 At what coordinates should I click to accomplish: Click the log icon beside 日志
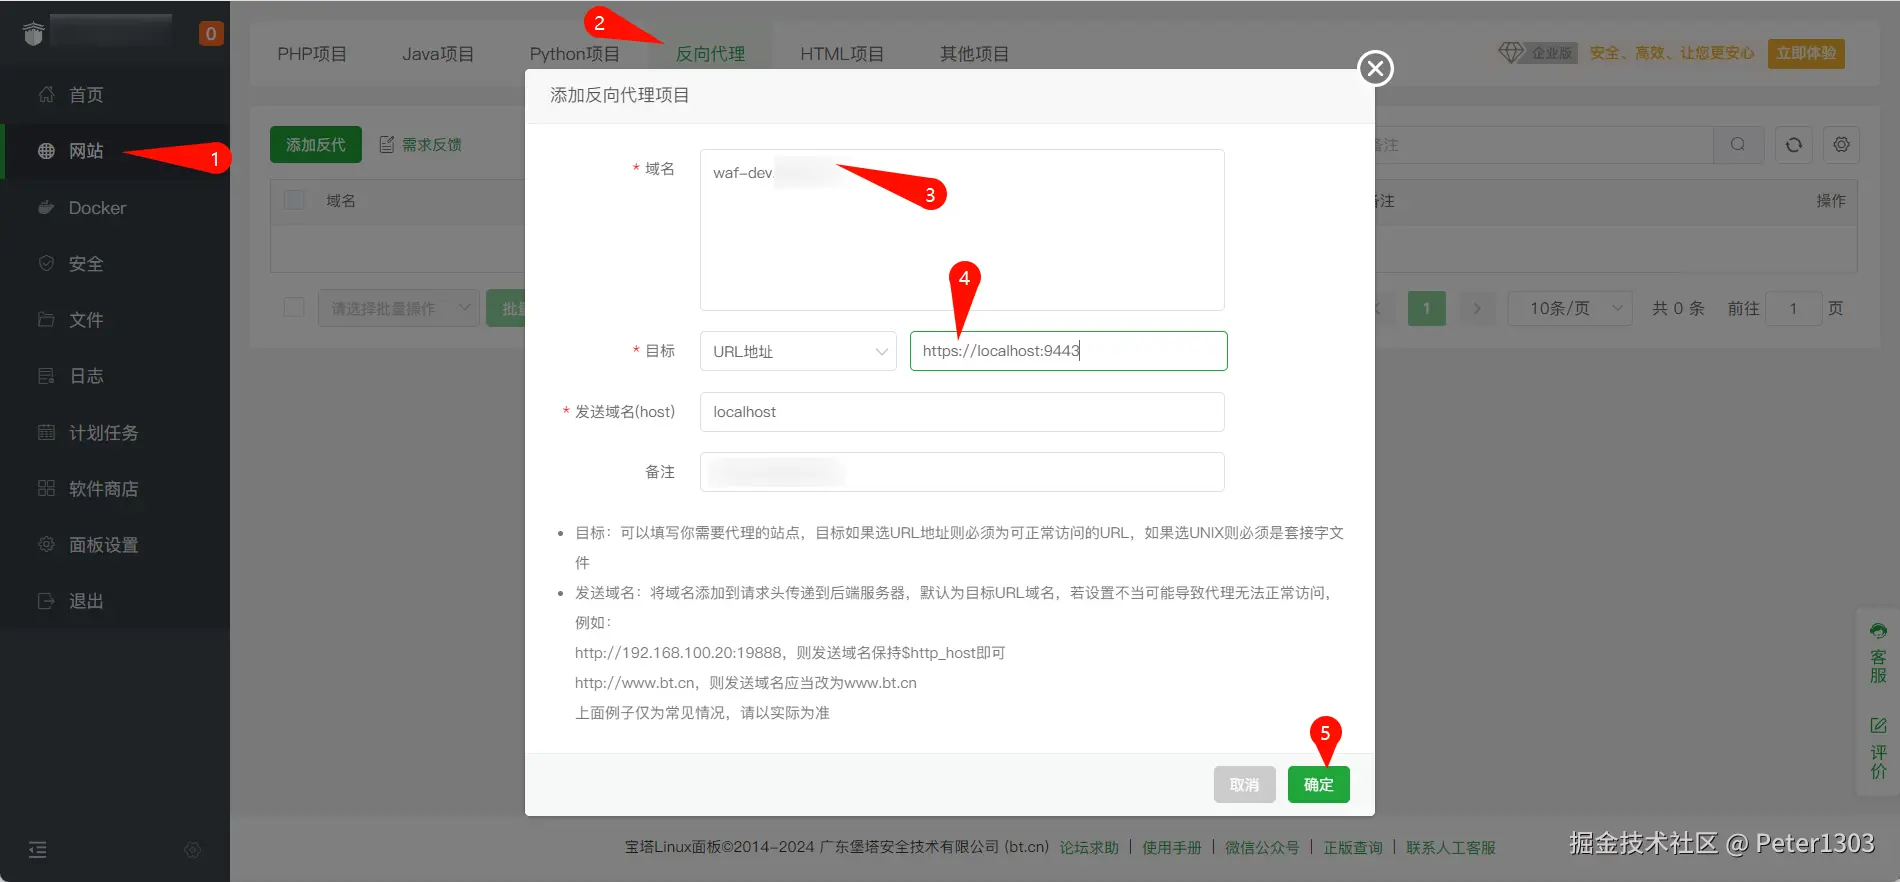click(x=46, y=376)
